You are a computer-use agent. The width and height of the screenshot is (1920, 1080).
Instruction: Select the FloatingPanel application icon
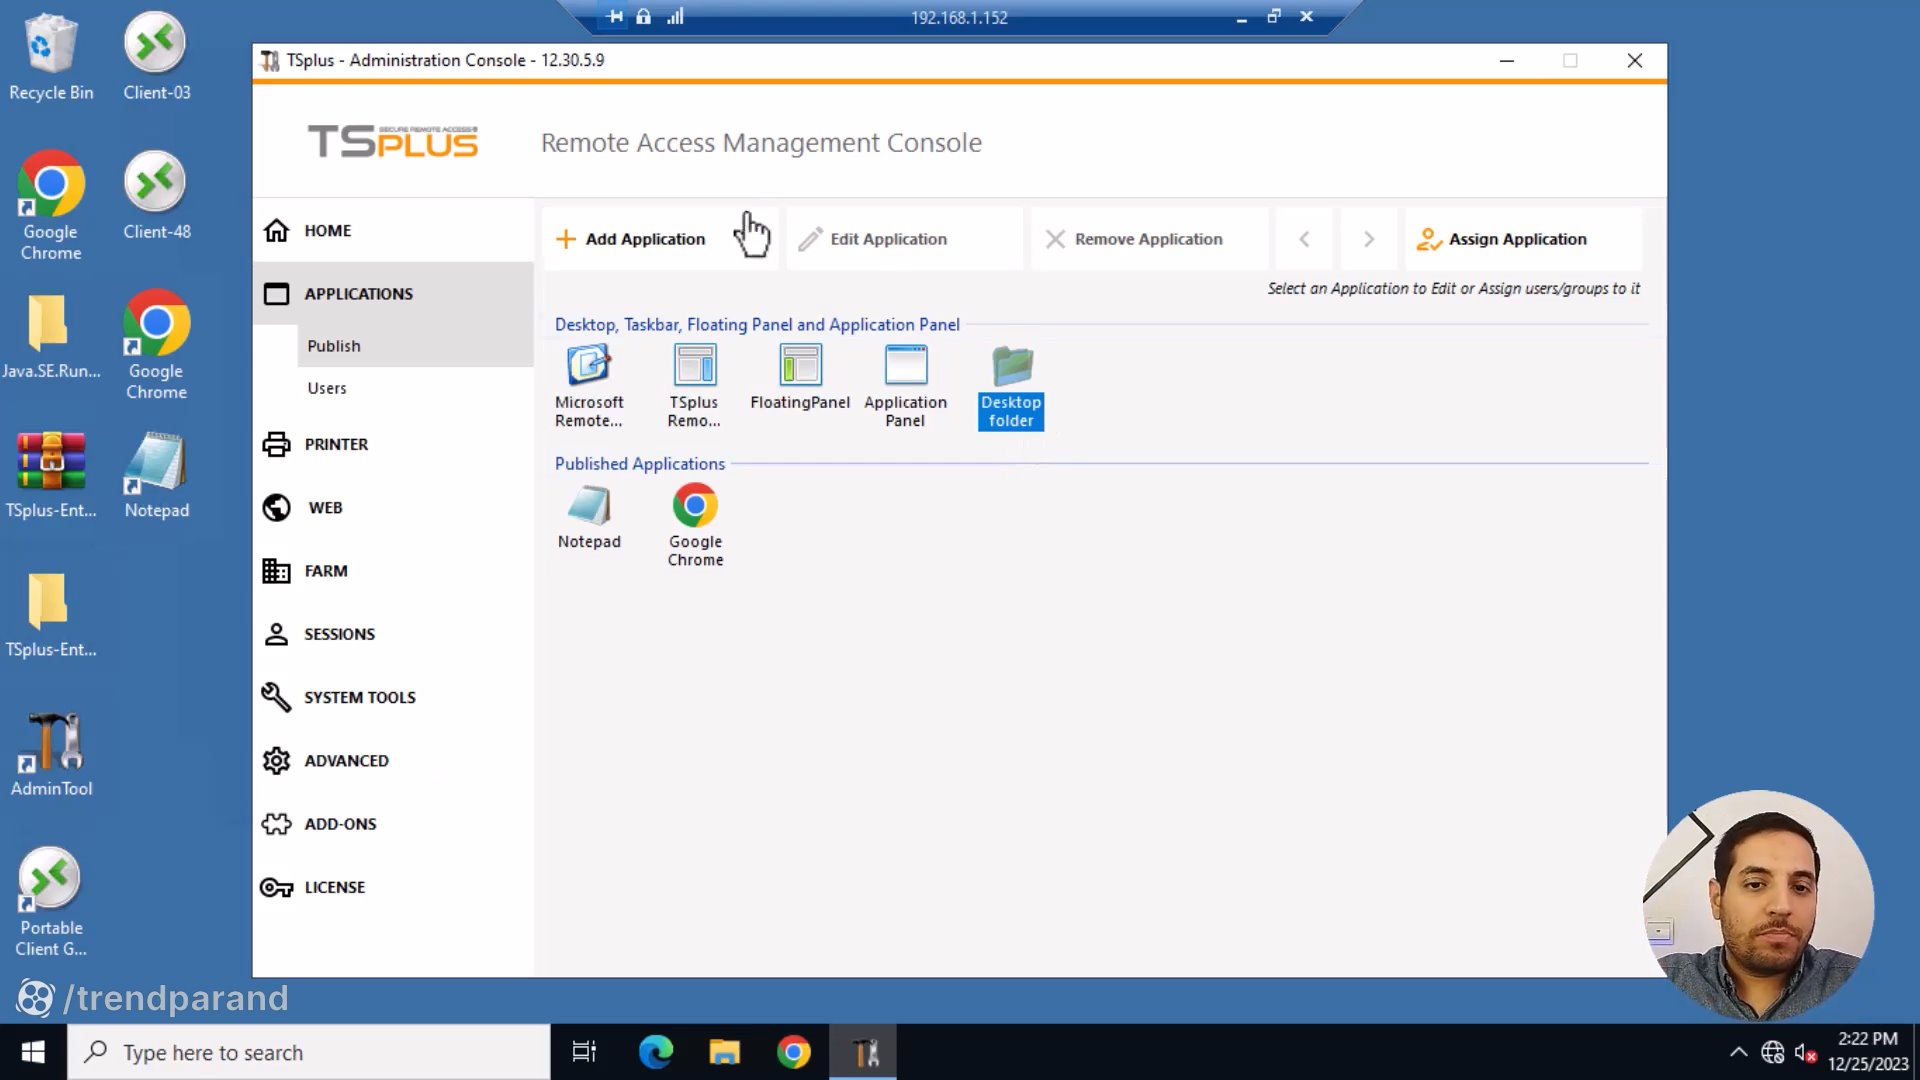(x=800, y=378)
